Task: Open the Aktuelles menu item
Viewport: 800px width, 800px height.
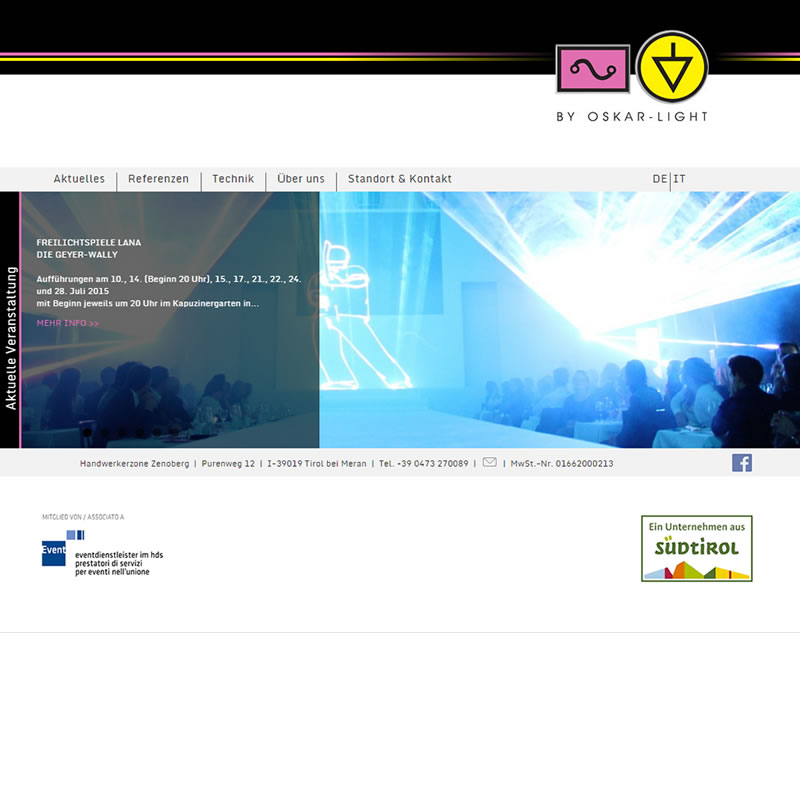Action: coord(79,179)
